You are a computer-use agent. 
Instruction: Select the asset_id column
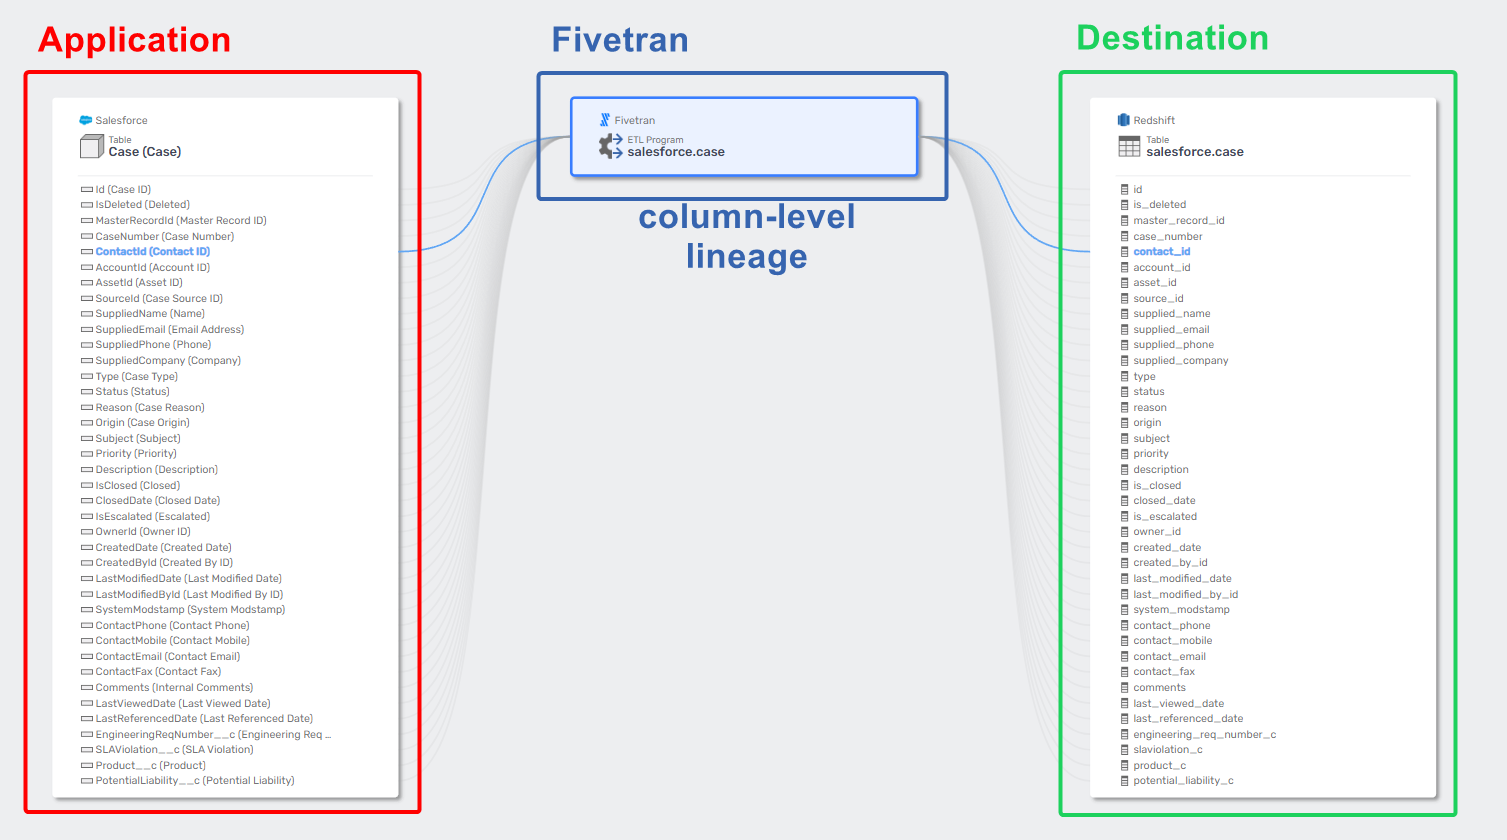click(x=1155, y=283)
